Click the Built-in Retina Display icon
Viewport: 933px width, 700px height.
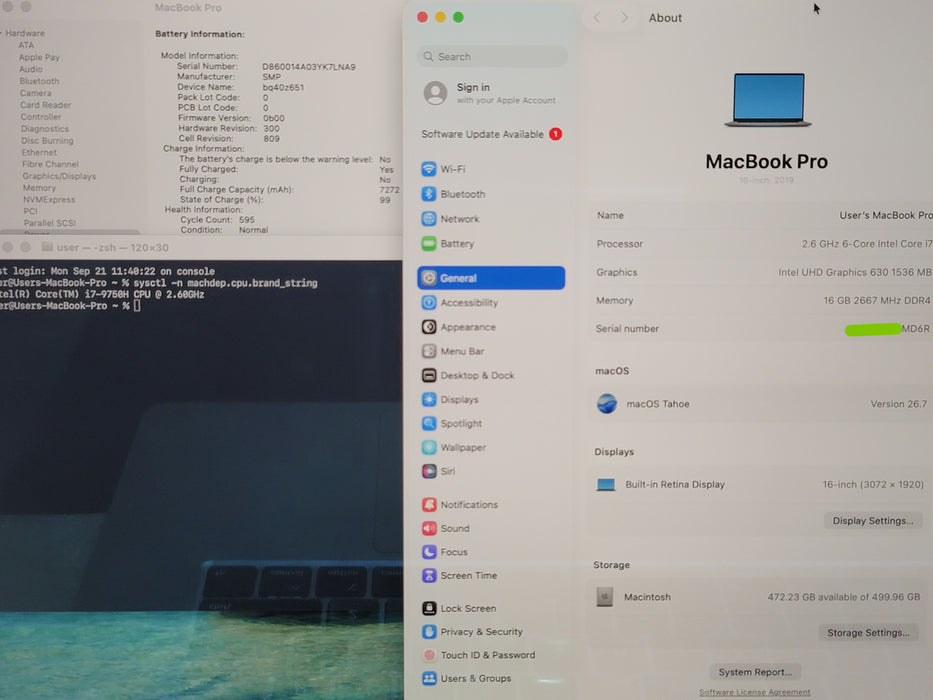606,485
